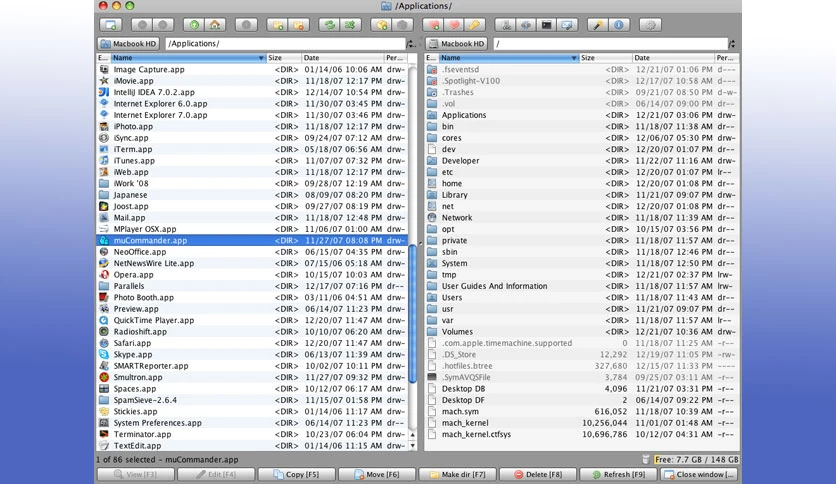Open left path field history stepper
The width and height of the screenshot is (836, 484).
pos(411,44)
